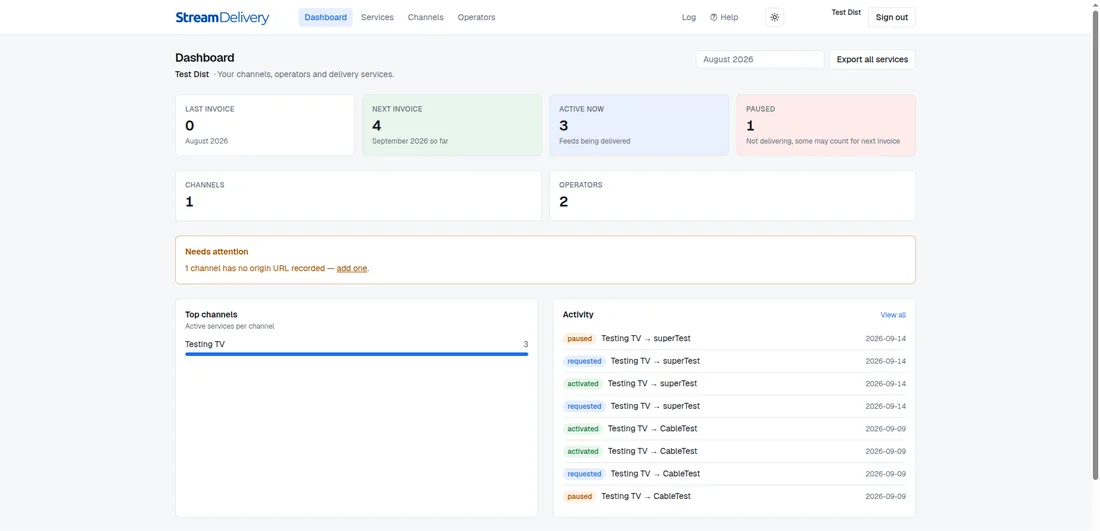Viewport: 1100px width, 531px height.
Task: Open the Help link with question icon
Action: [x=724, y=18]
